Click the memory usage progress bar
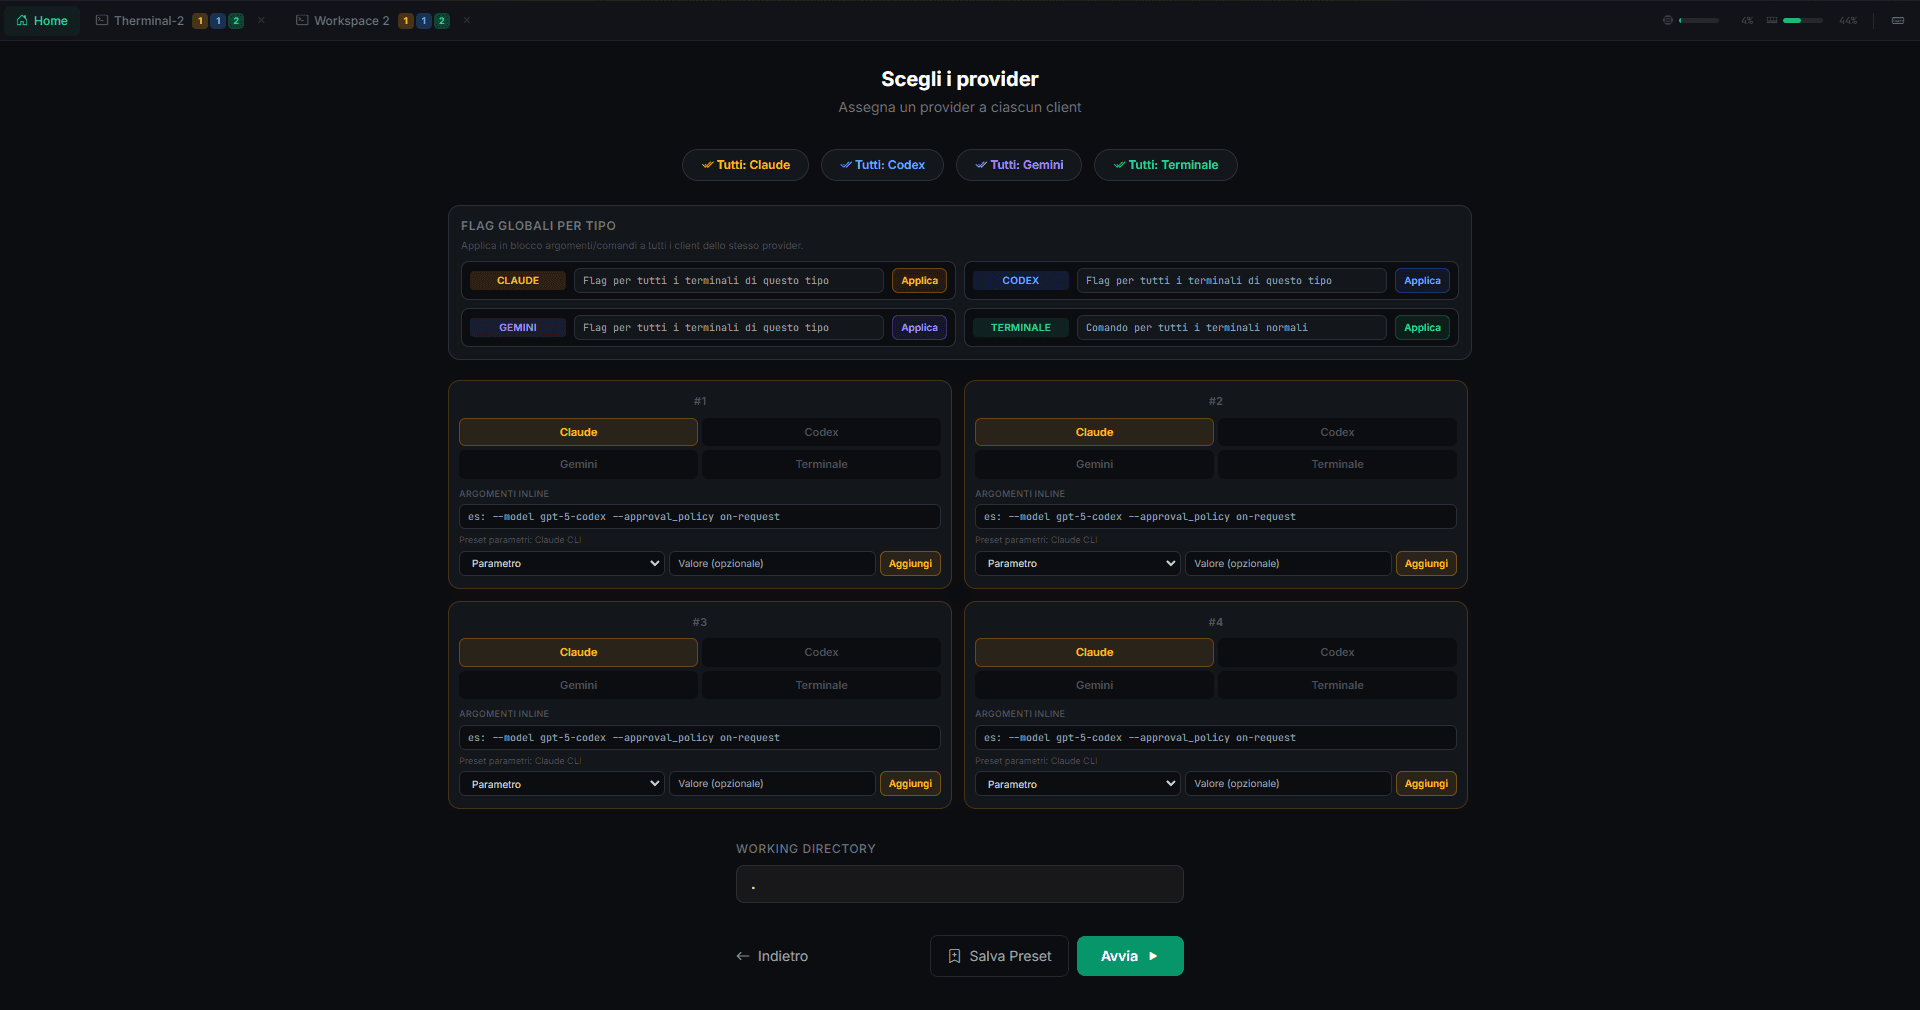This screenshot has height=1010, width=1920. tap(1802, 21)
